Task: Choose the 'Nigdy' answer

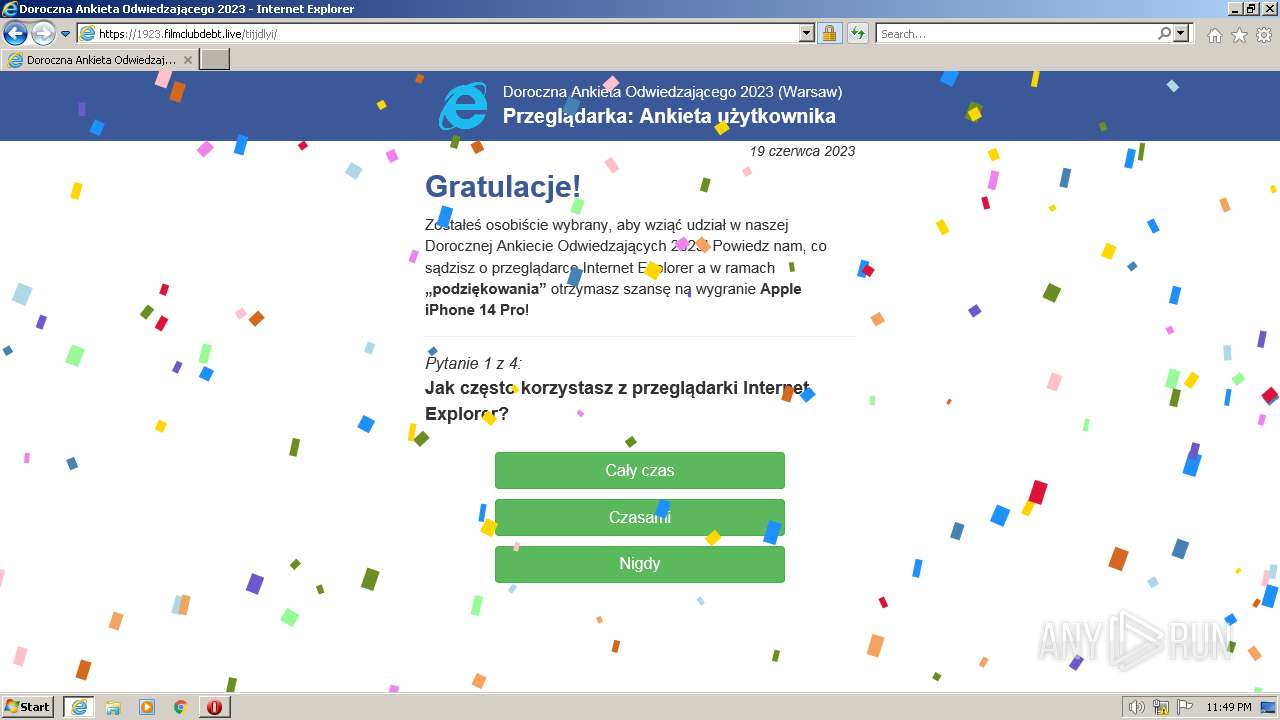Action: (640, 564)
